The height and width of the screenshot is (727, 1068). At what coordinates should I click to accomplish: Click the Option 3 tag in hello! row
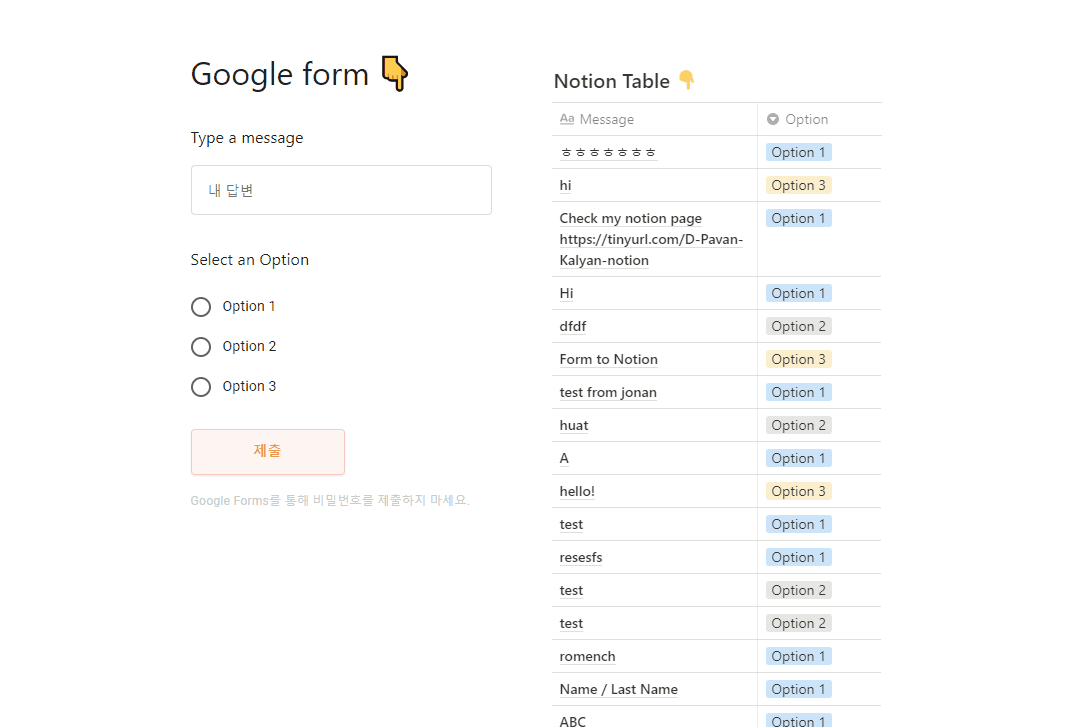point(799,491)
